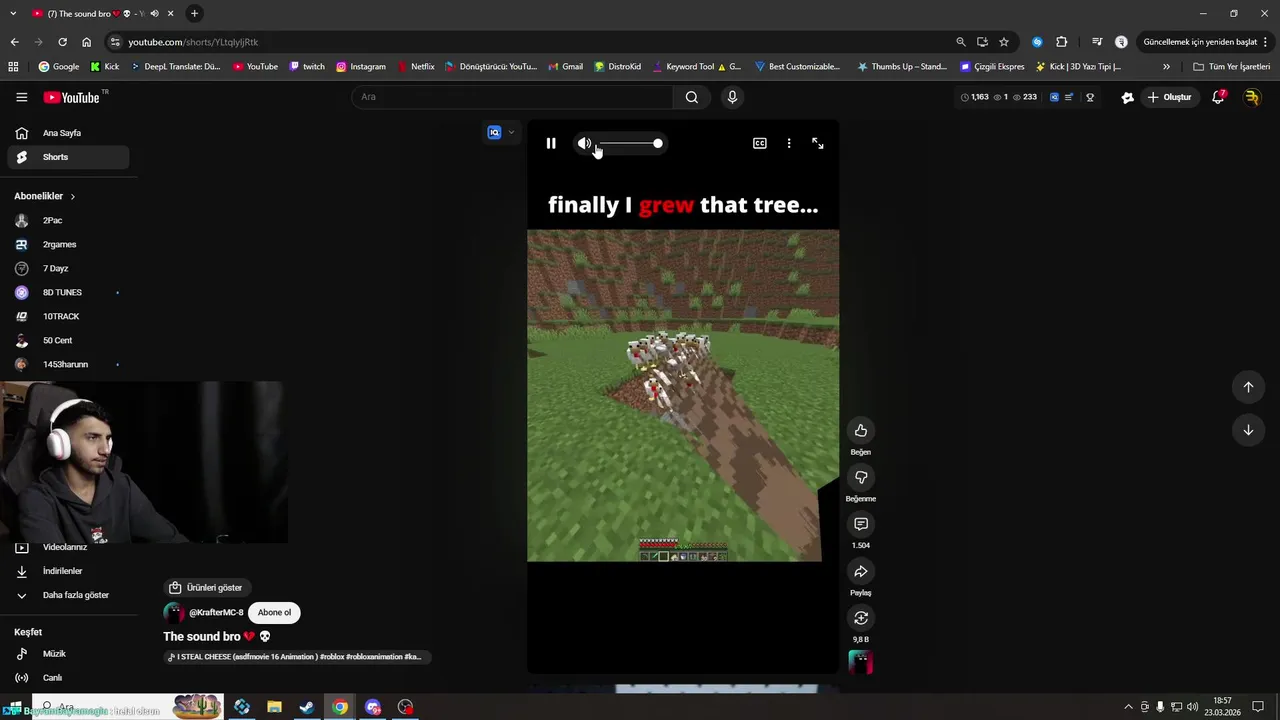Show hidden tray icons chevron

(1129, 707)
